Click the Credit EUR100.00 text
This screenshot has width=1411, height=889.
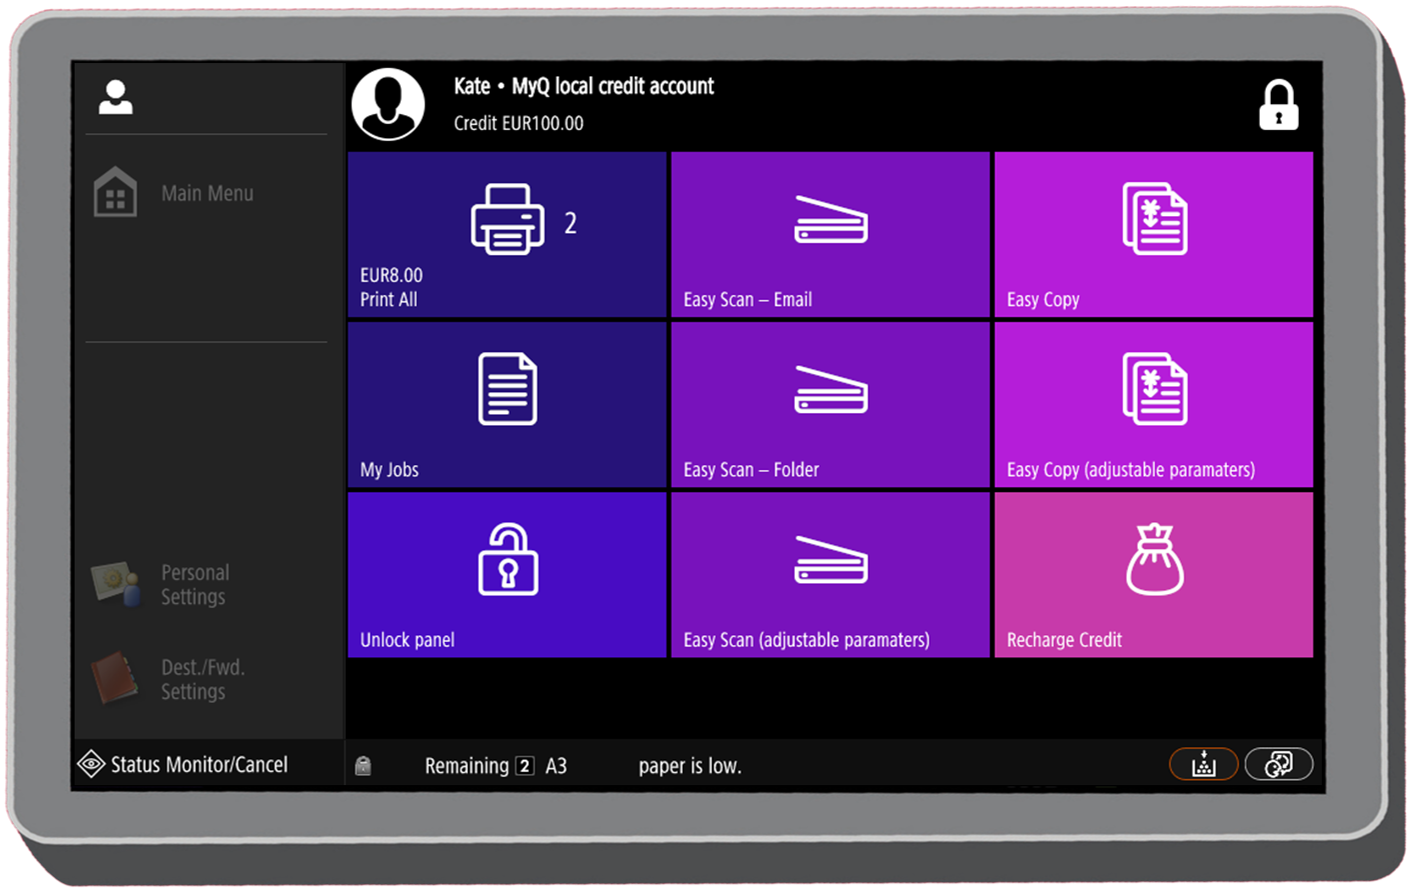518,123
